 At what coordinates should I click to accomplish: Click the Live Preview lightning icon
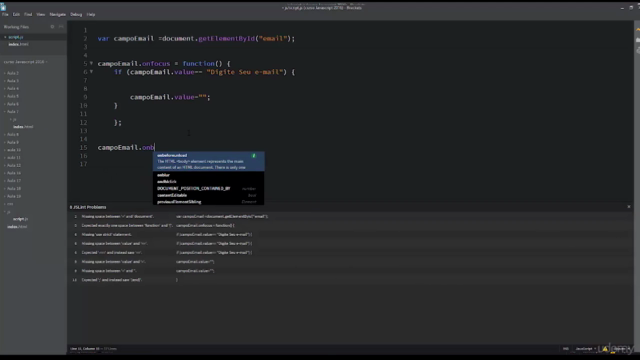638,30
